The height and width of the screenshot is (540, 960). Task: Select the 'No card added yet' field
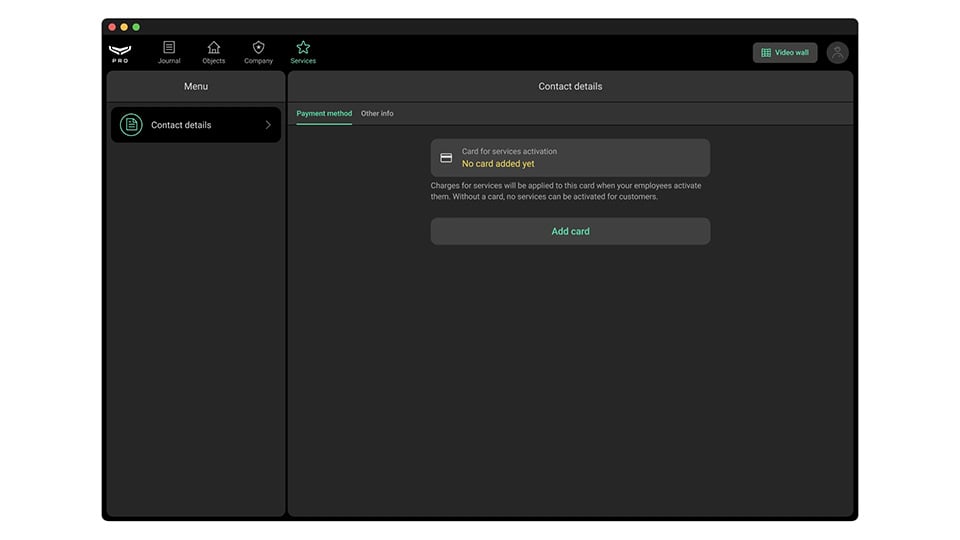point(498,164)
